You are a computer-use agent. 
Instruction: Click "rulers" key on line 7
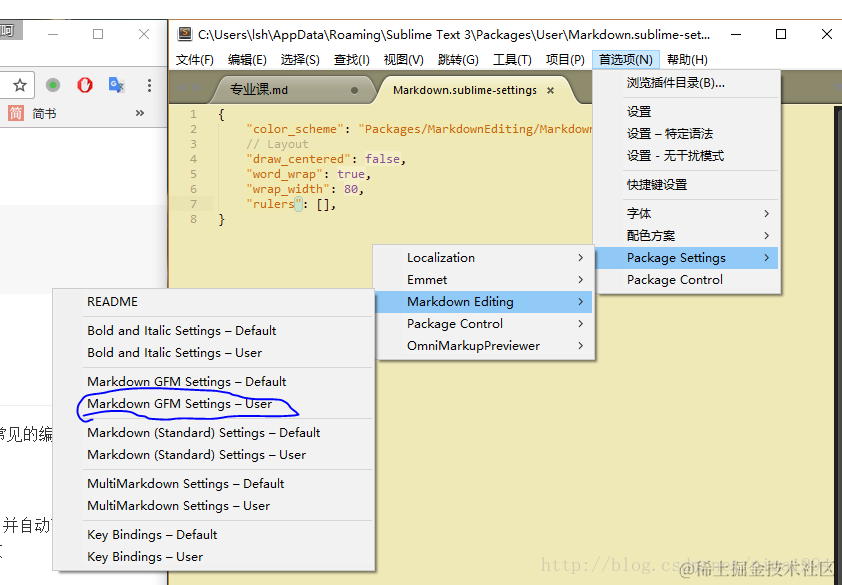[x=274, y=204]
